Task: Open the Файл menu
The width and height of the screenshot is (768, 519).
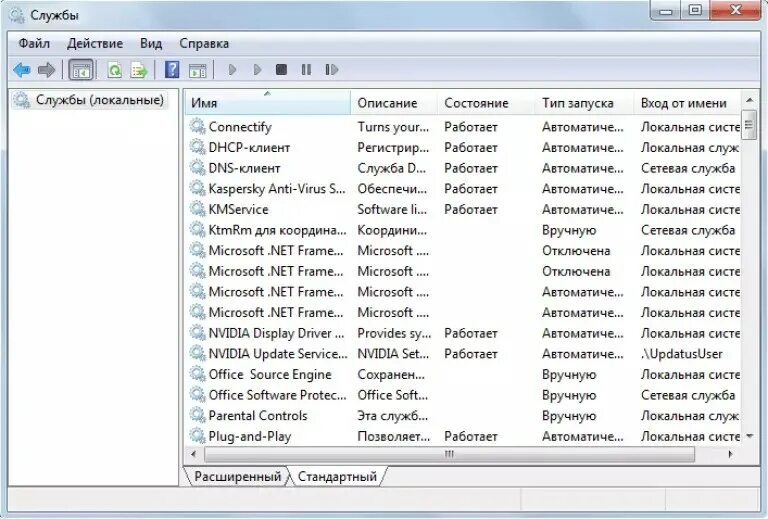Action: pyautogui.click(x=34, y=44)
